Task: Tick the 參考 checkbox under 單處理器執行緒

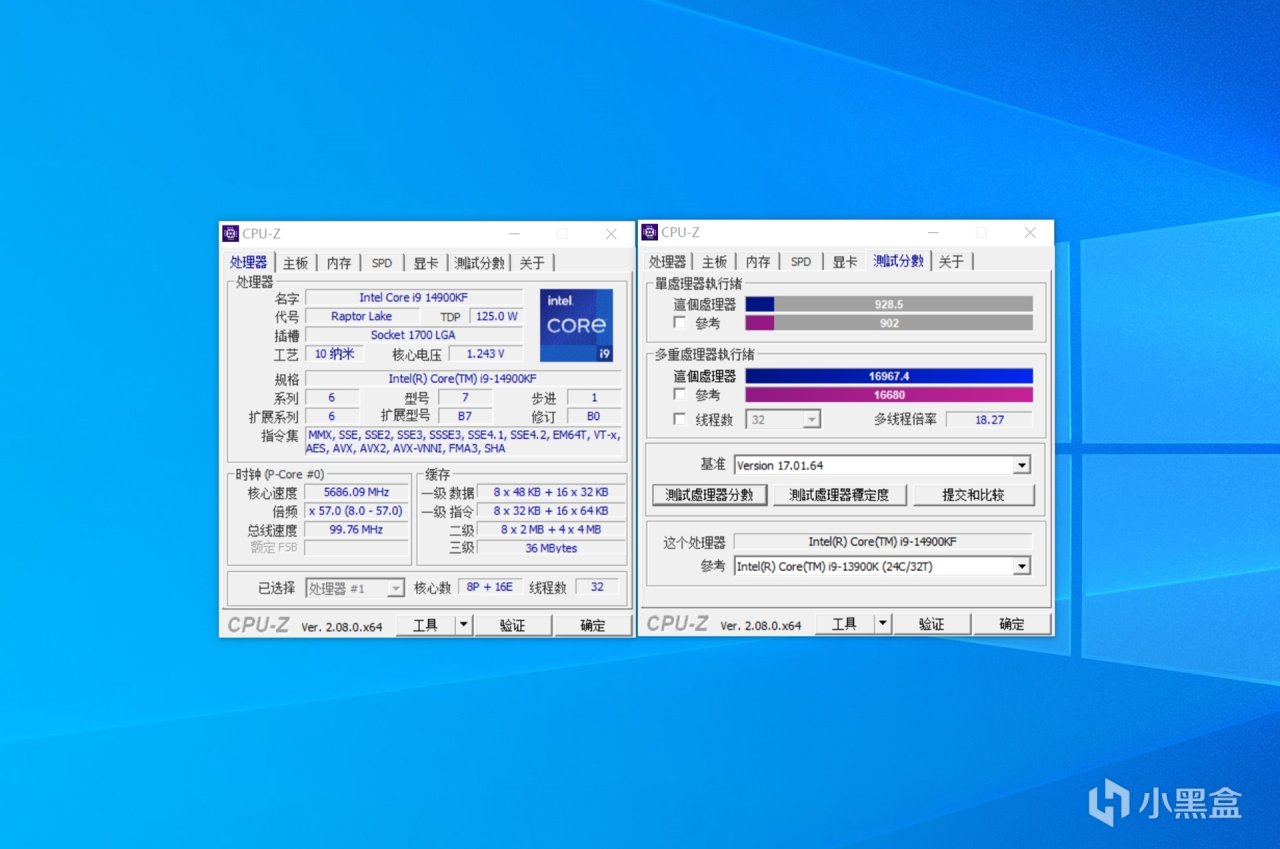Action: tap(680, 323)
